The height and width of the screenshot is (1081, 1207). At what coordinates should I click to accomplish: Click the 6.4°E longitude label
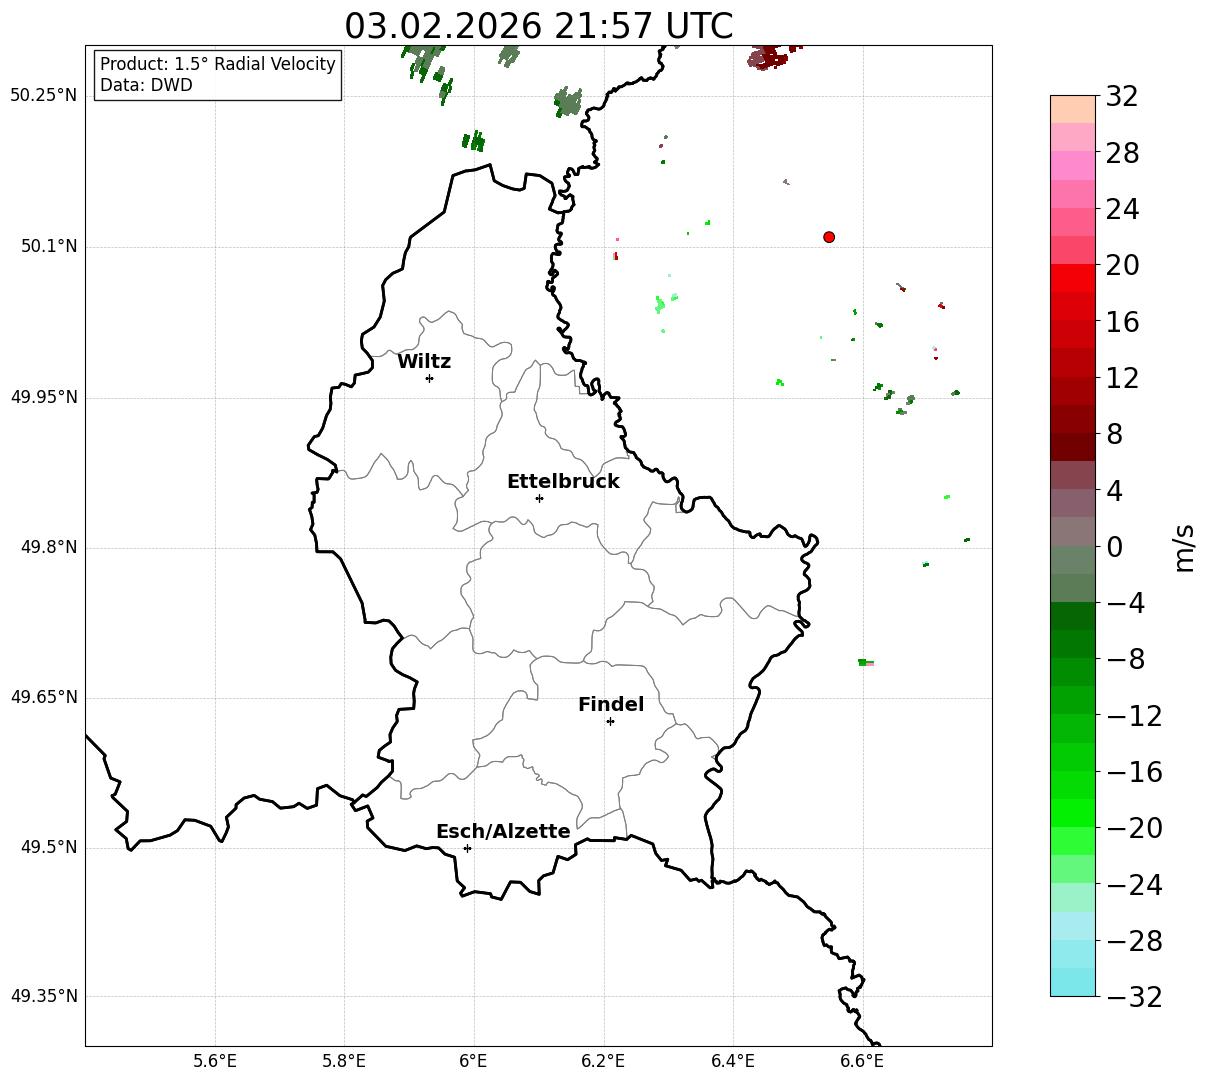[733, 1061]
